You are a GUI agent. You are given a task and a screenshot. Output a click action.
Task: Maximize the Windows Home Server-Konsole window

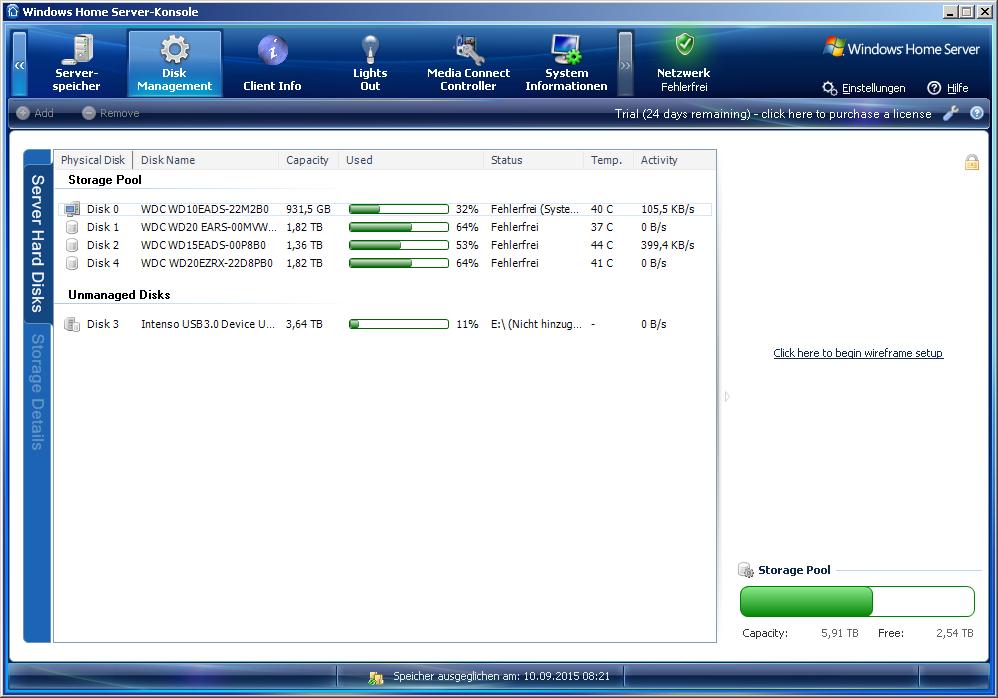pos(967,11)
